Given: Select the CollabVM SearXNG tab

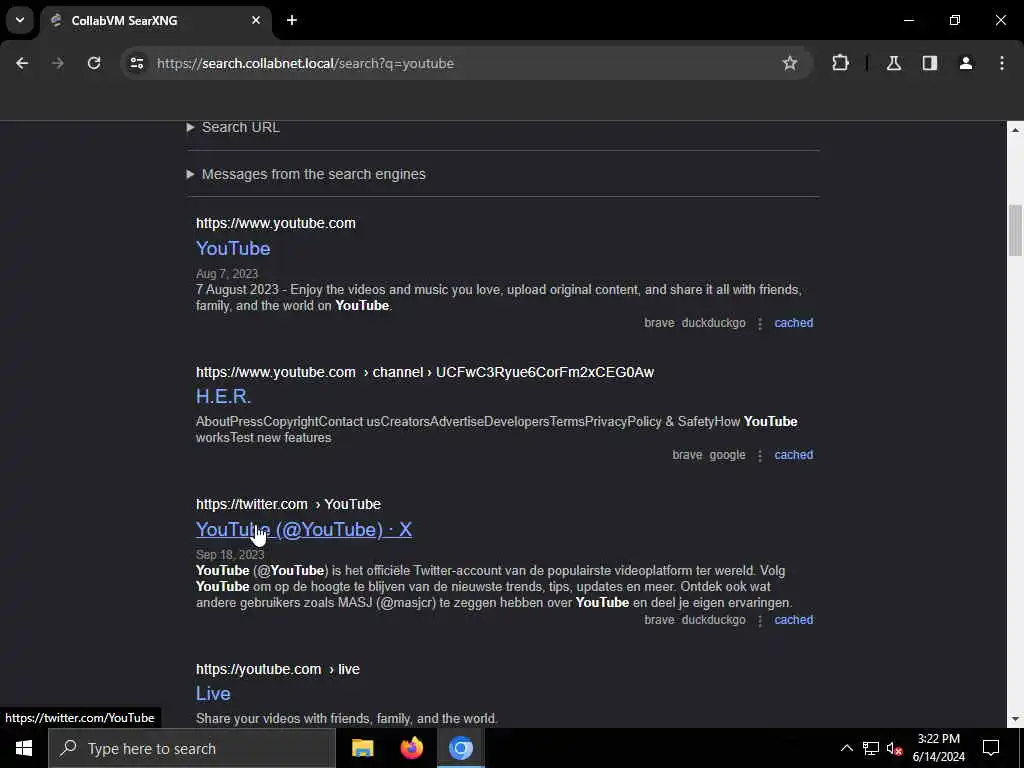Looking at the screenshot, I should tap(155, 20).
